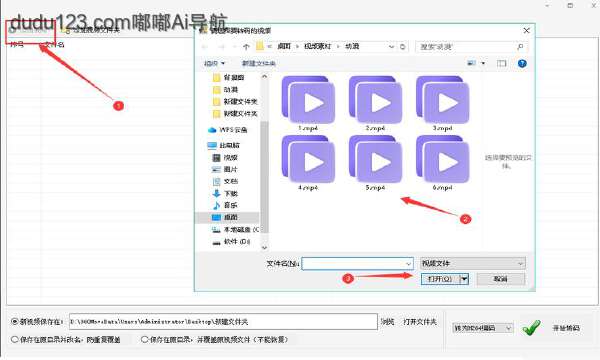This screenshot has width=600, height=360.
Task: Open the Organize menu in dialog toolbar
Action: [214, 64]
